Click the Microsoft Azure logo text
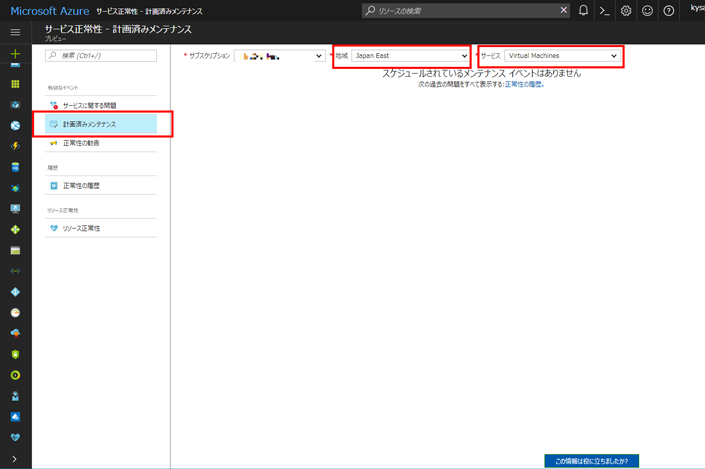The height and width of the screenshot is (469, 705). coord(49,11)
